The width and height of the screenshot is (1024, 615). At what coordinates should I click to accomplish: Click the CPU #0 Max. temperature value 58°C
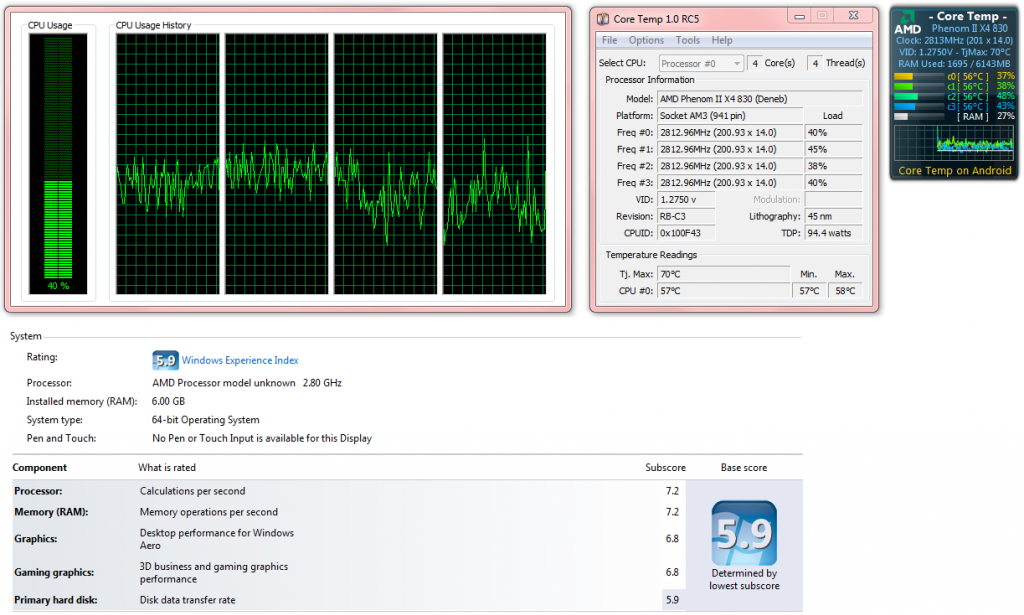pyautogui.click(x=845, y=291)
